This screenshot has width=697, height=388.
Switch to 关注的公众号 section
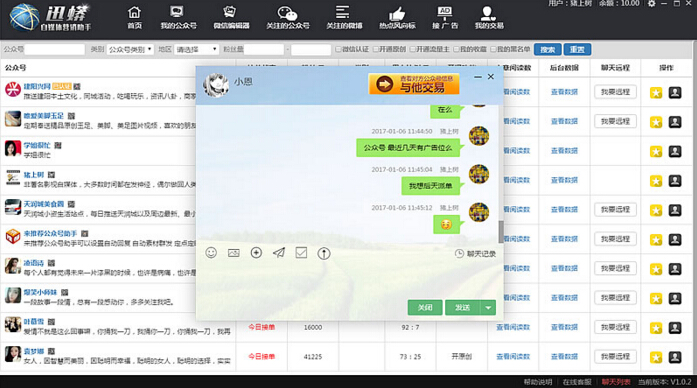[x=288, y=18]
